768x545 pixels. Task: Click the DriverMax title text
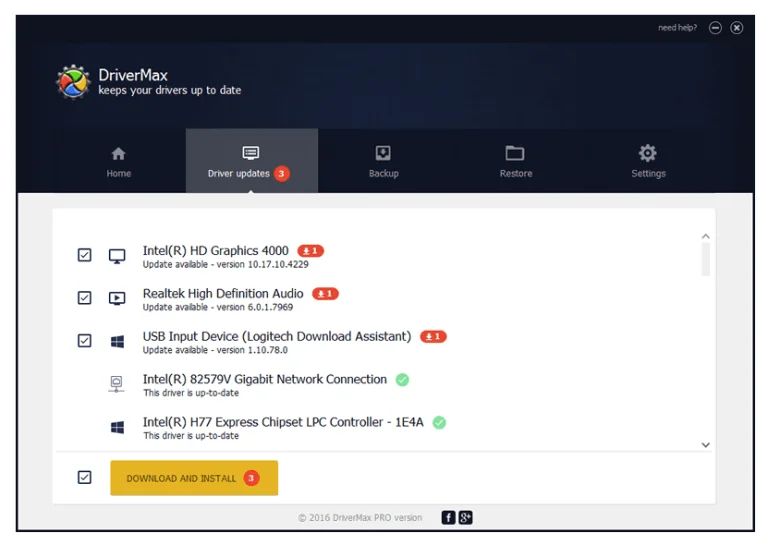pos(133,75)
